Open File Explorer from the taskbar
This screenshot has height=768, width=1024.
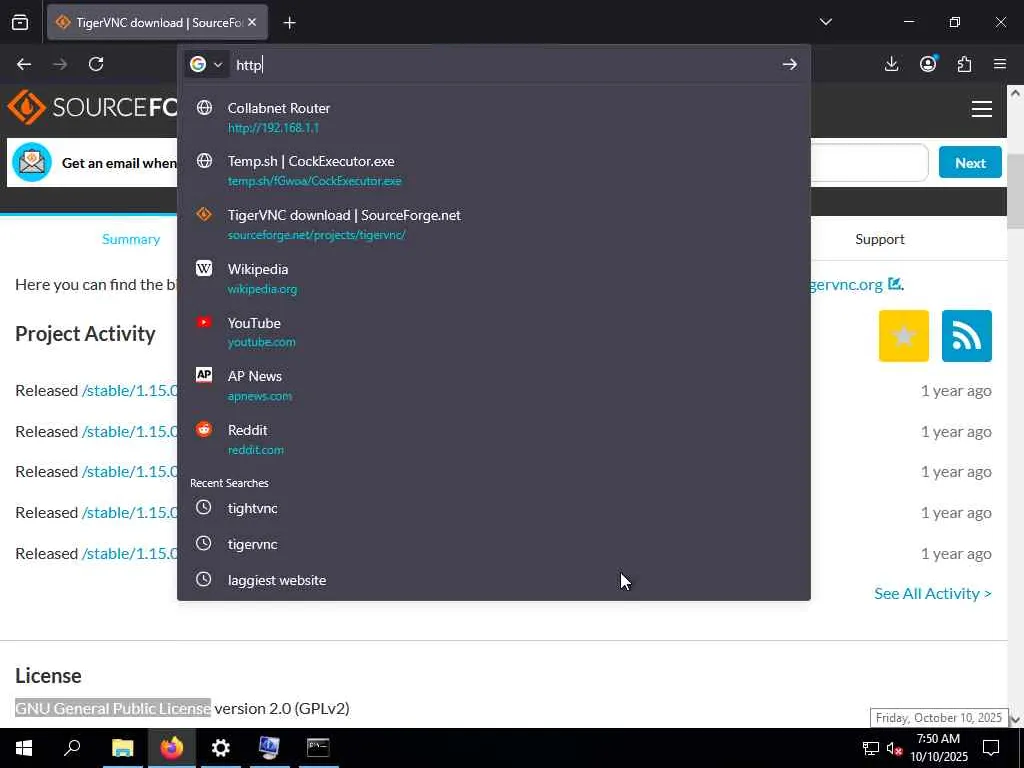pyautogui.click(x=122, y=748)
